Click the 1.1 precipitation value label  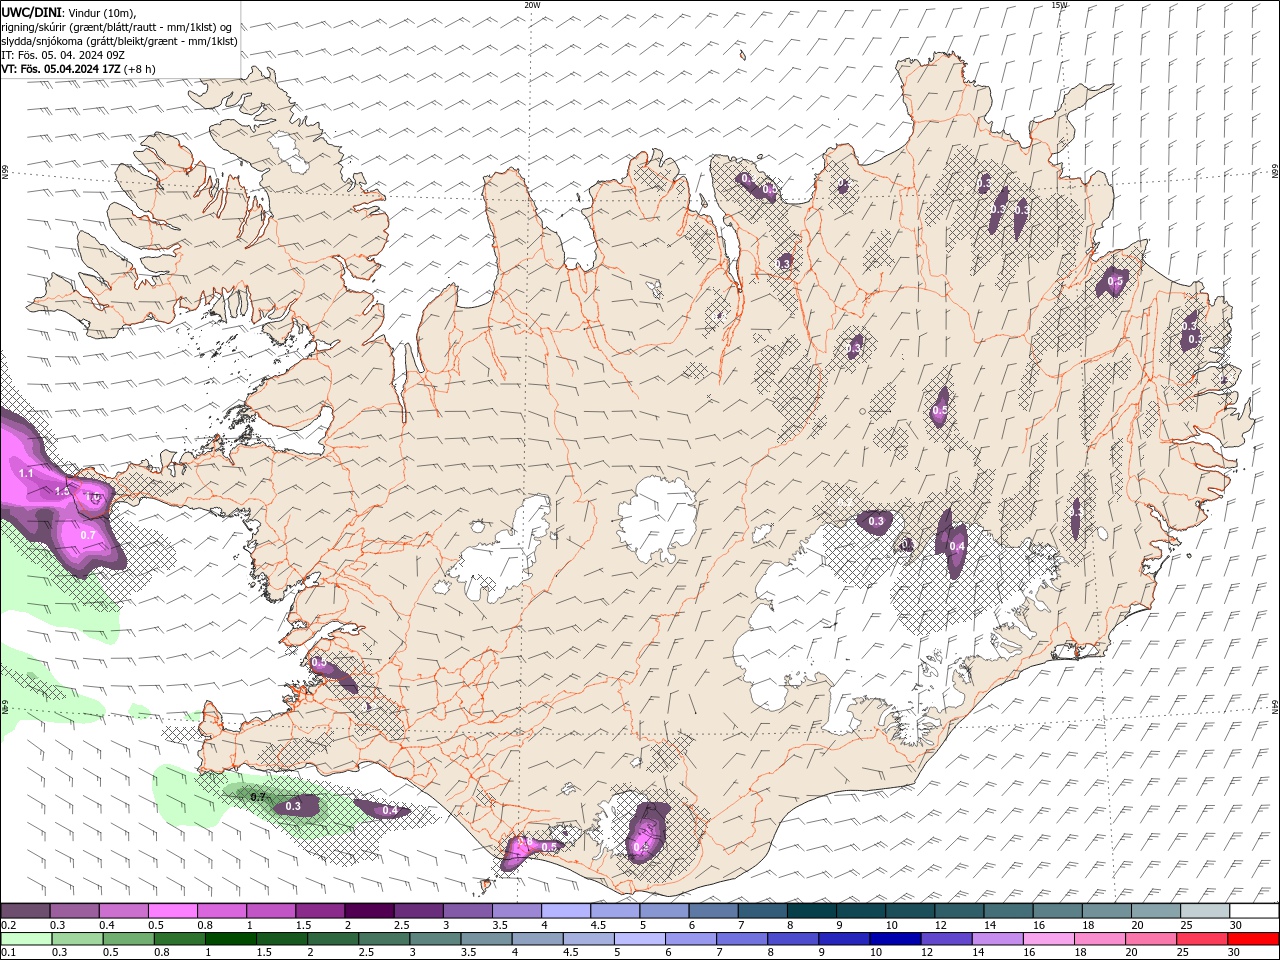click(26, 473)
